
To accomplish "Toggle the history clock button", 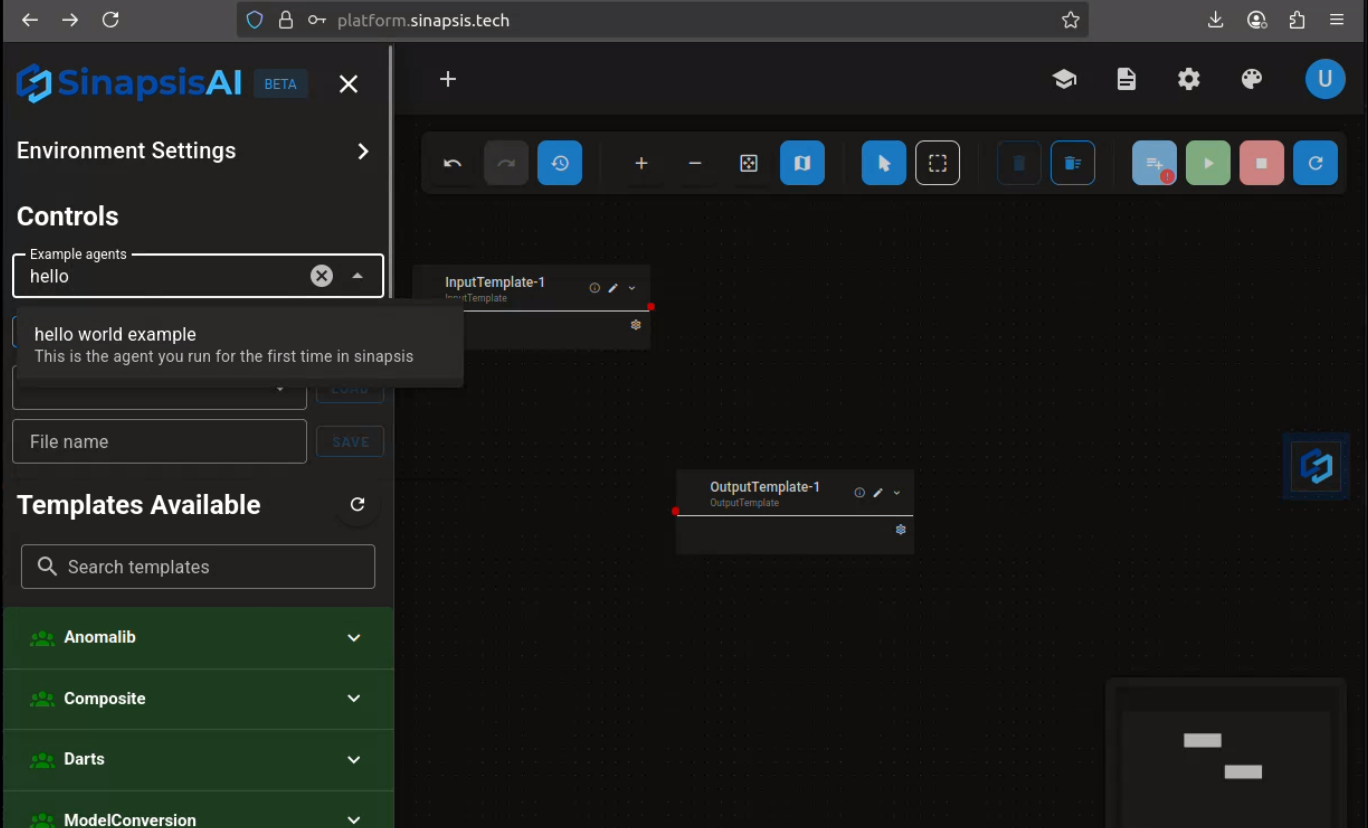I will pyautogui.click(x=559, y=163).
